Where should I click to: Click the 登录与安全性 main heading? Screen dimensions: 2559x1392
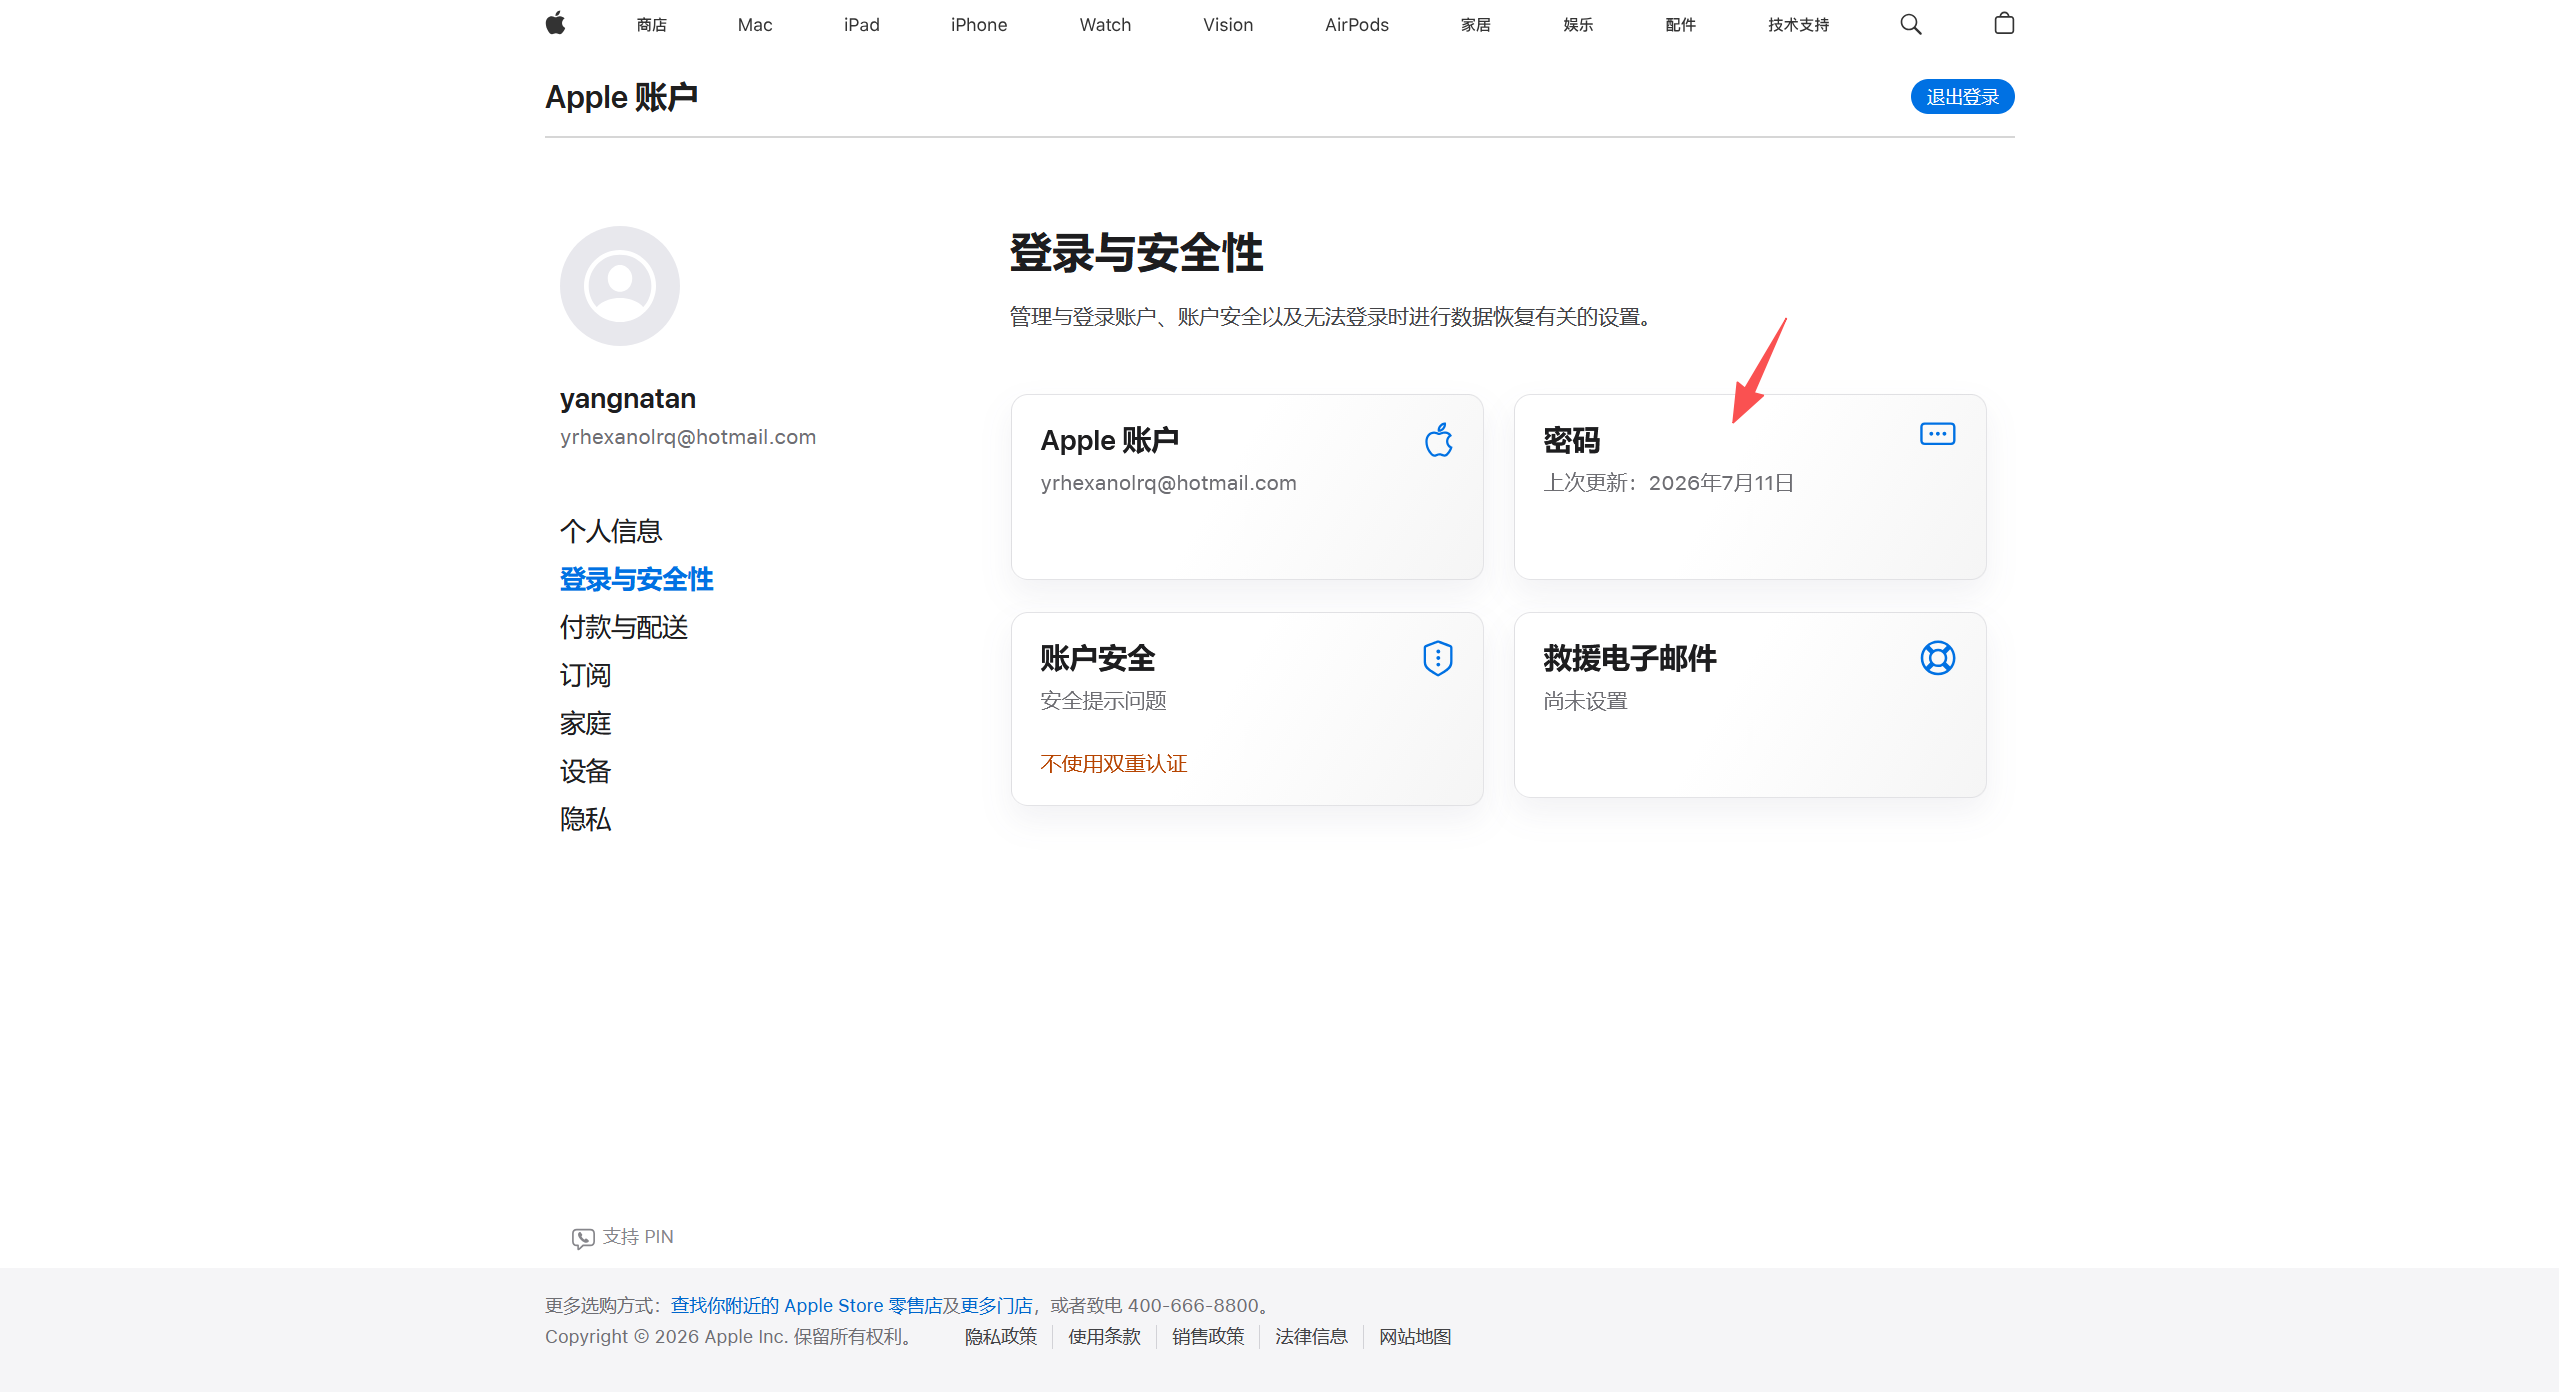coord(1136,252)
